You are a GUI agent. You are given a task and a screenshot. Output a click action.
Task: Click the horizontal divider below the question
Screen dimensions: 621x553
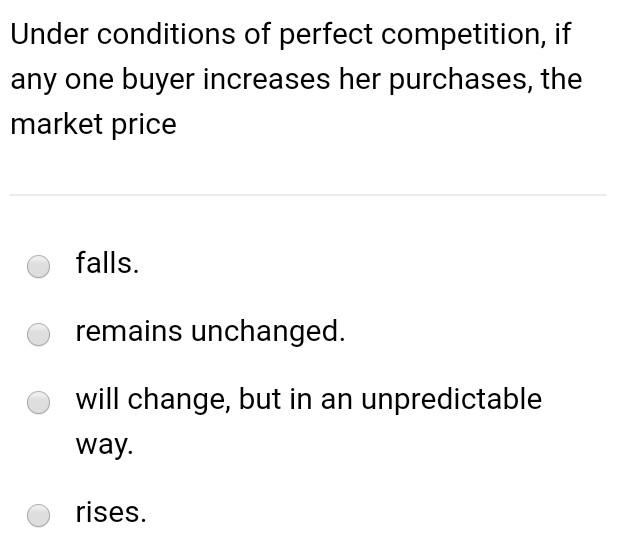coord(308,195)
